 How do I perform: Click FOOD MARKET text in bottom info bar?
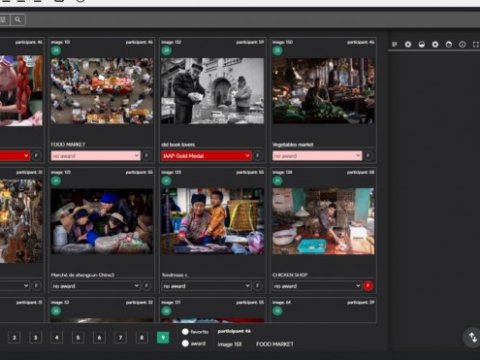275,344
